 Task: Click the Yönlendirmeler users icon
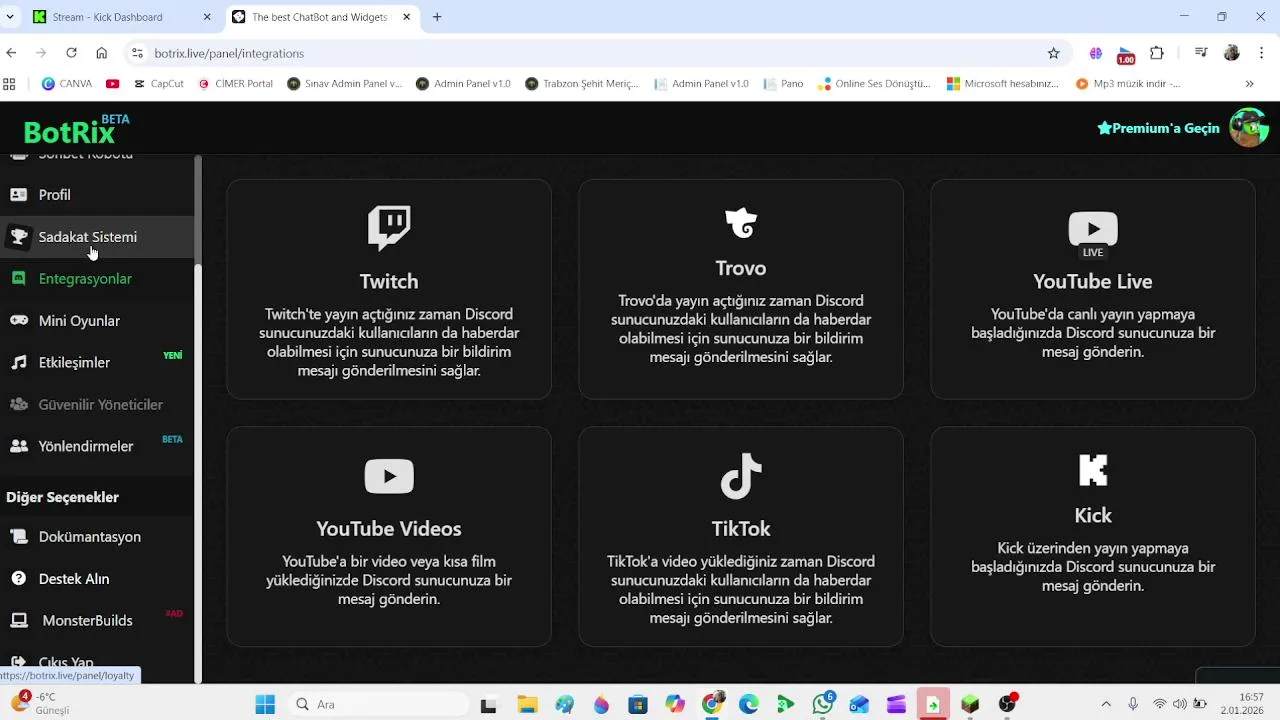(19, 447)
